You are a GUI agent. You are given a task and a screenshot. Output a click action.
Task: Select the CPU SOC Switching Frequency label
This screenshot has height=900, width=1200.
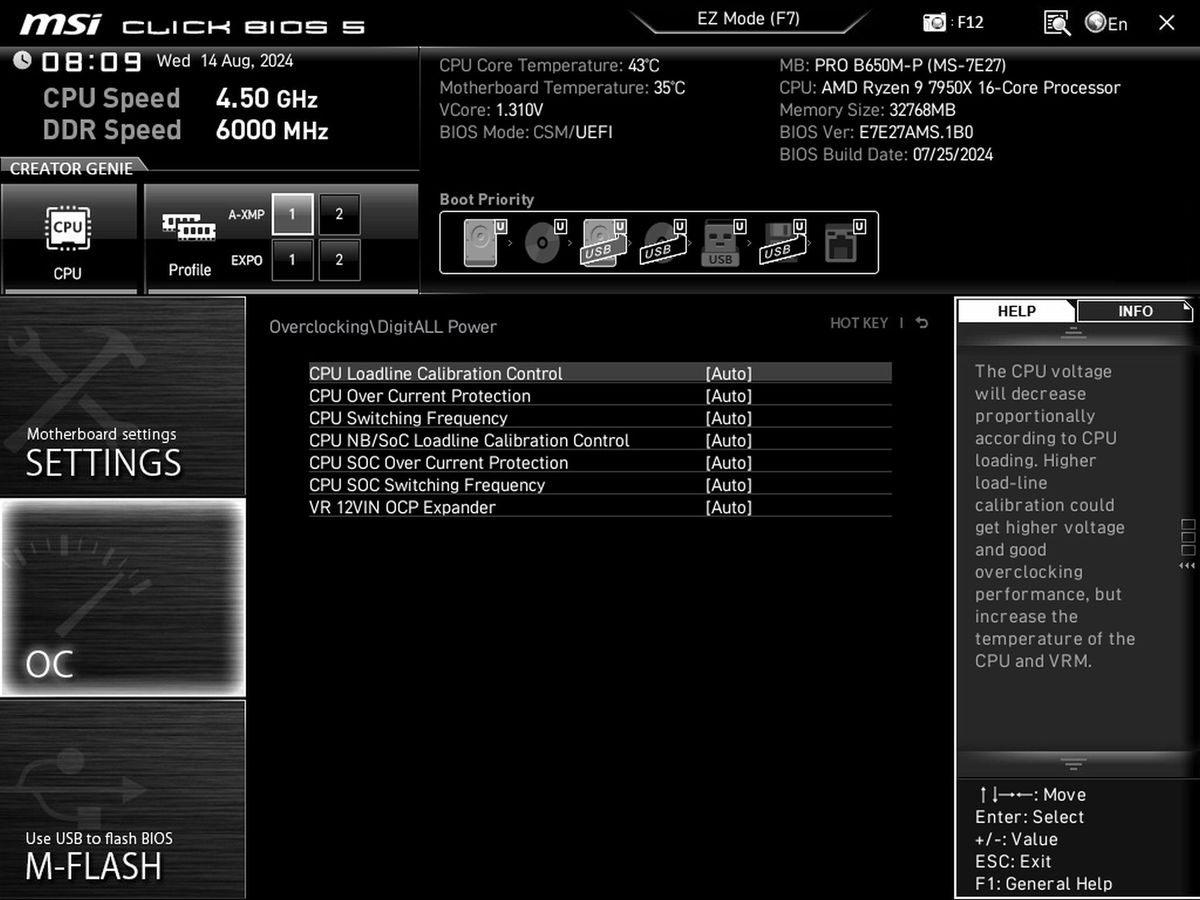(427, 485)
